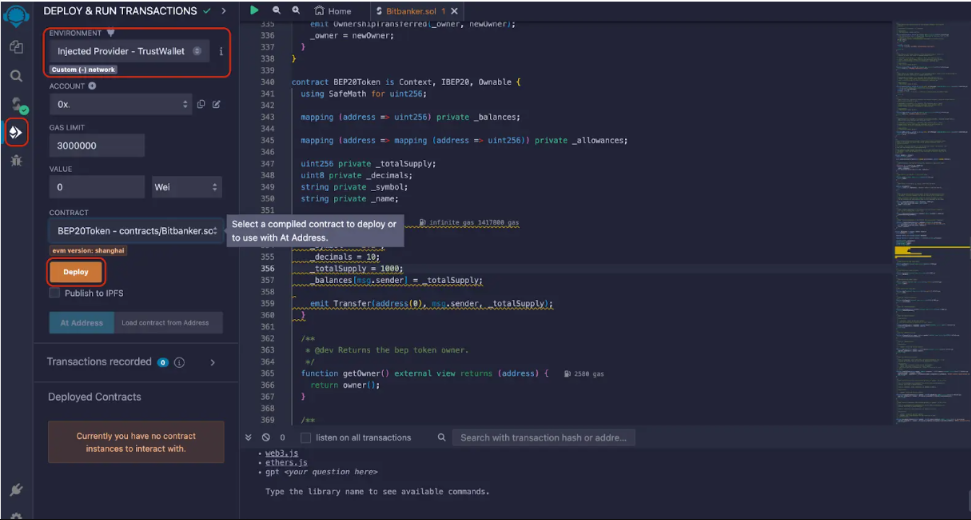Click the 'return owner();' code line
971x520 pixels.
point(344,385)
